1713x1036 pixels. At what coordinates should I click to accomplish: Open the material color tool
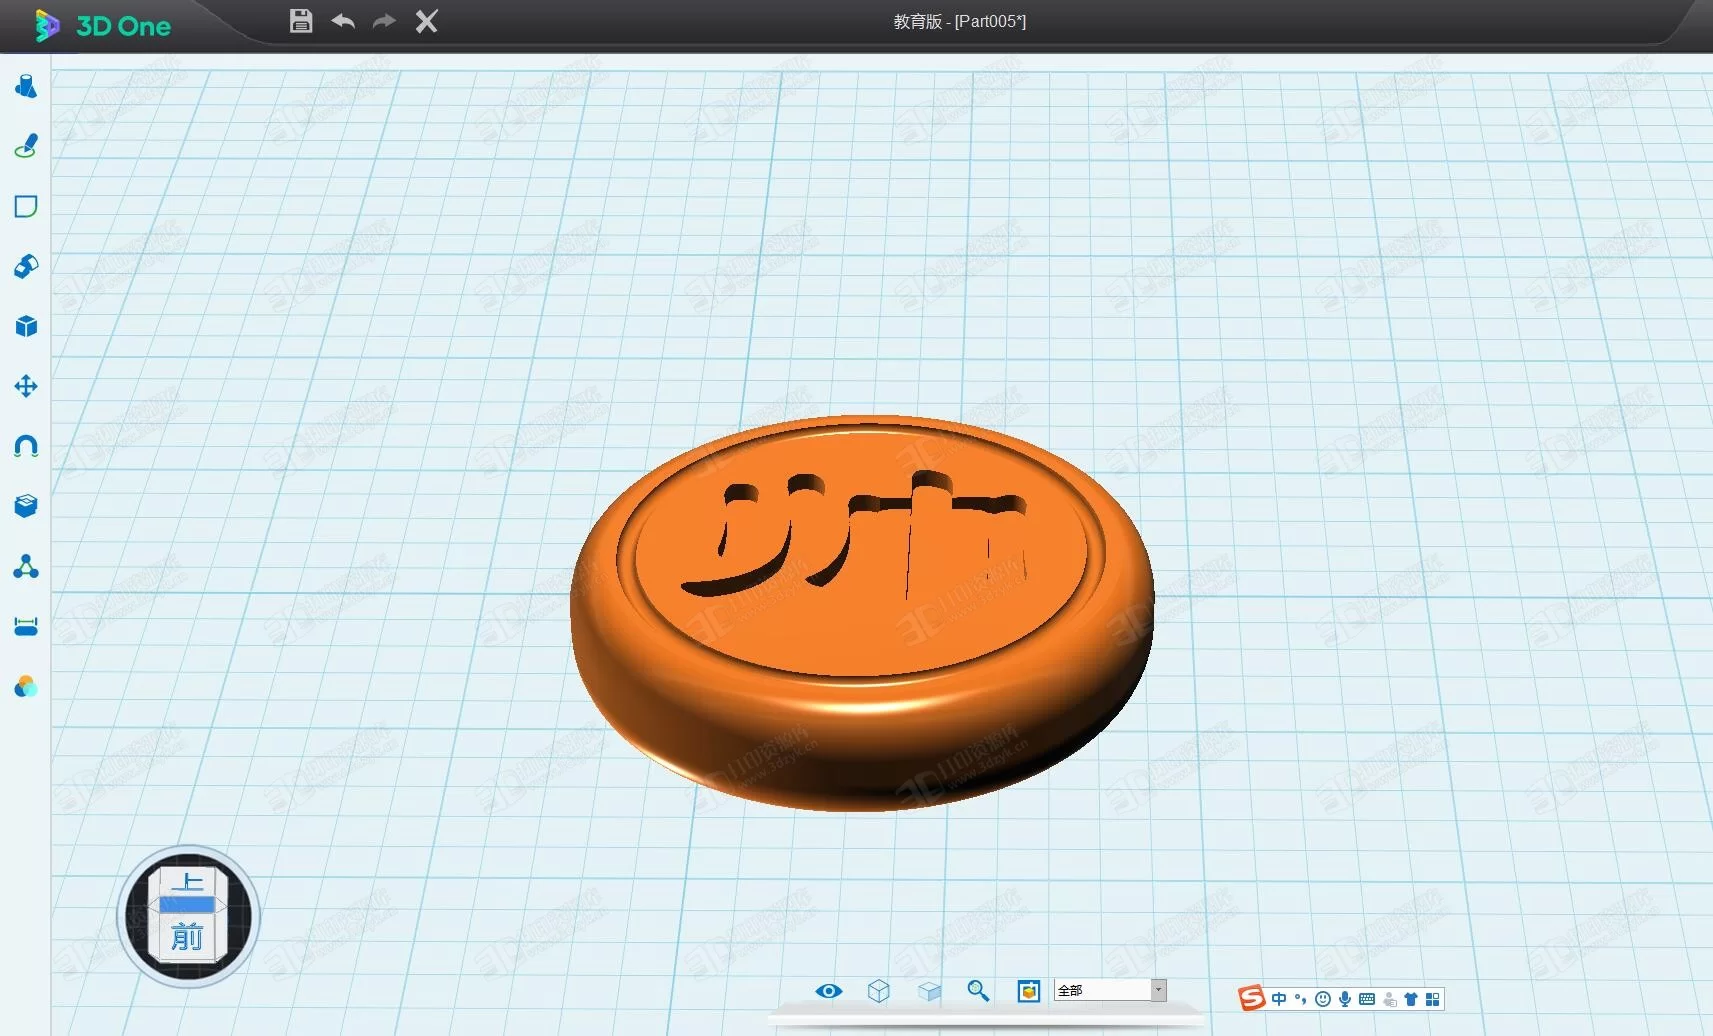[x=26, y=687]
